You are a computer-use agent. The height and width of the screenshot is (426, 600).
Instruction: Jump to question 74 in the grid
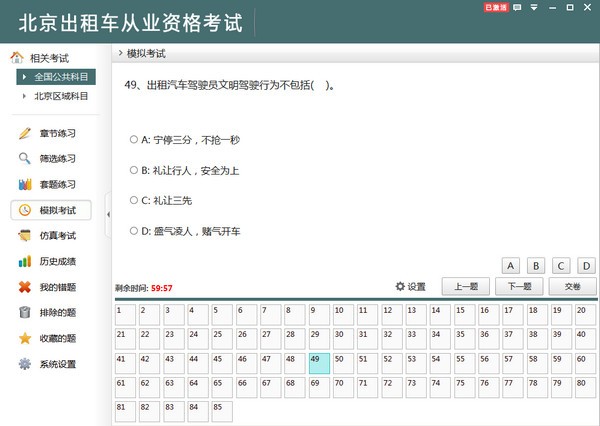click(x=440, y=388)
